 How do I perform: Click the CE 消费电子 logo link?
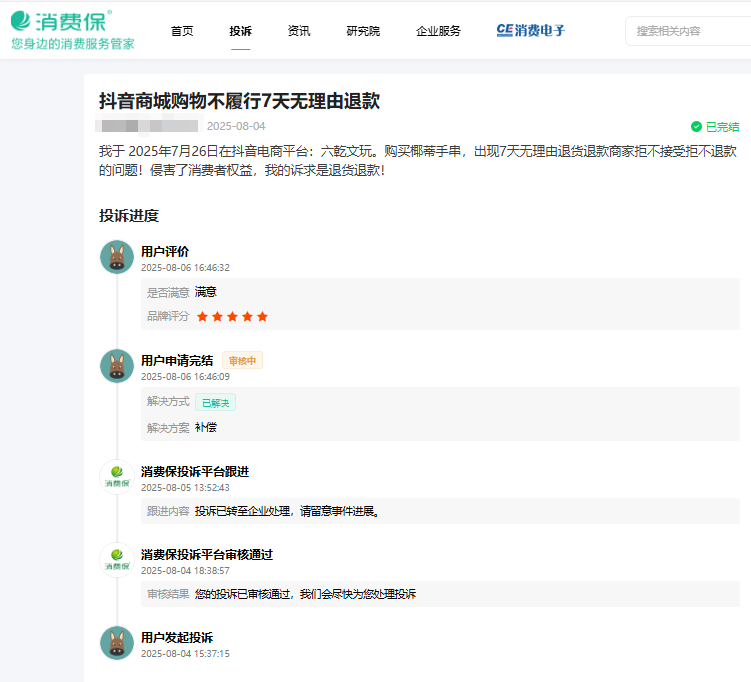[x=530, y=31]
